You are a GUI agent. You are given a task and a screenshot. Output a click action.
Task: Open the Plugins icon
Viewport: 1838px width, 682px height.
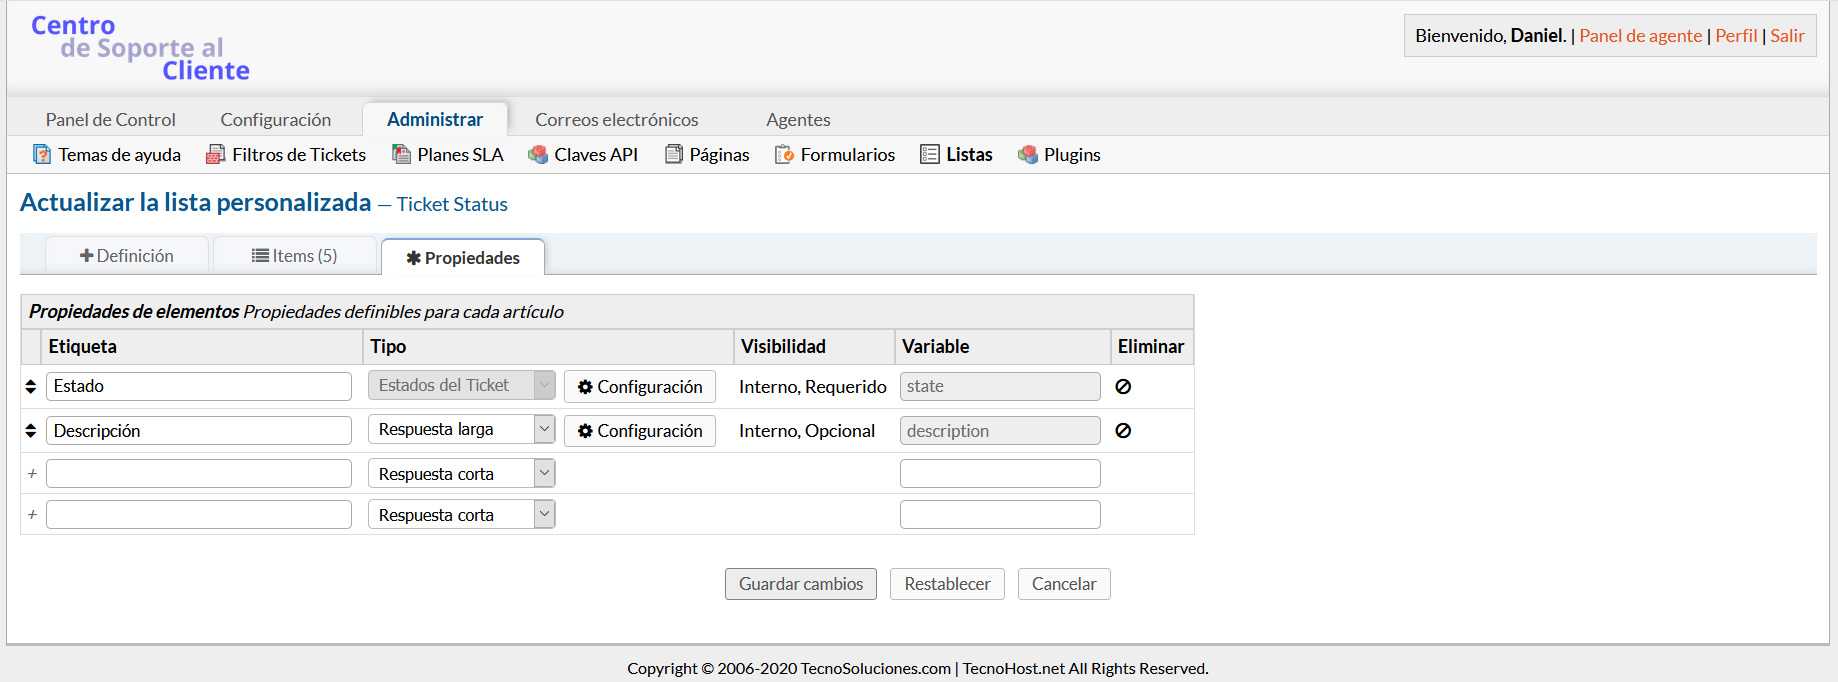point(1027,155)
